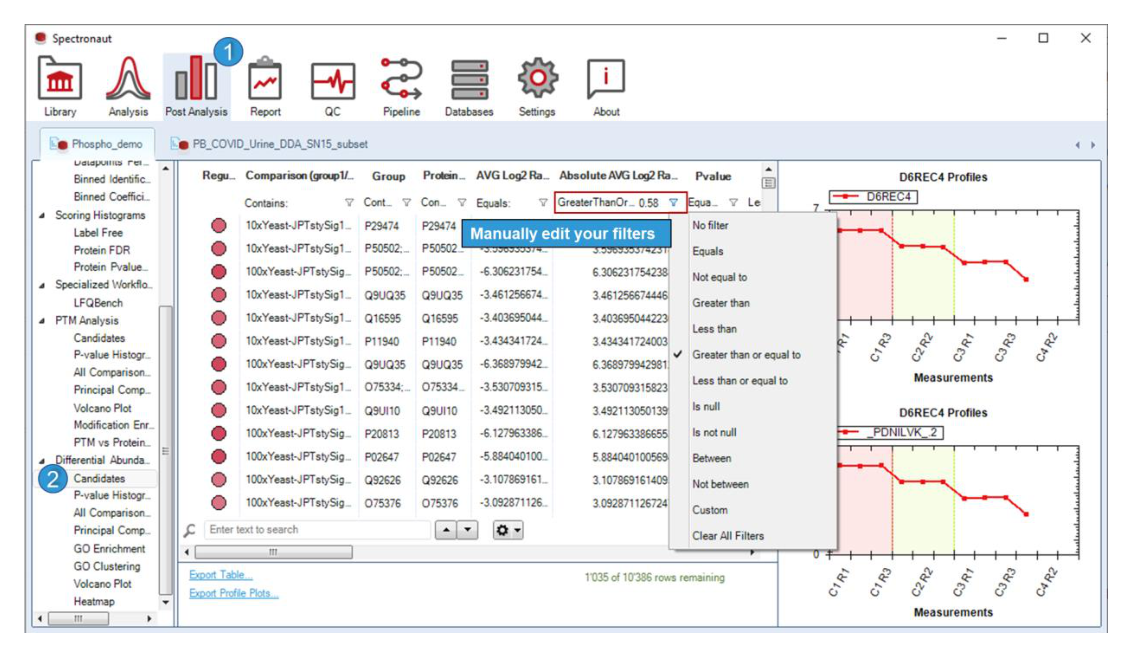
Task: Collapse Differential Abundance tree node
Action: (42, 461)
